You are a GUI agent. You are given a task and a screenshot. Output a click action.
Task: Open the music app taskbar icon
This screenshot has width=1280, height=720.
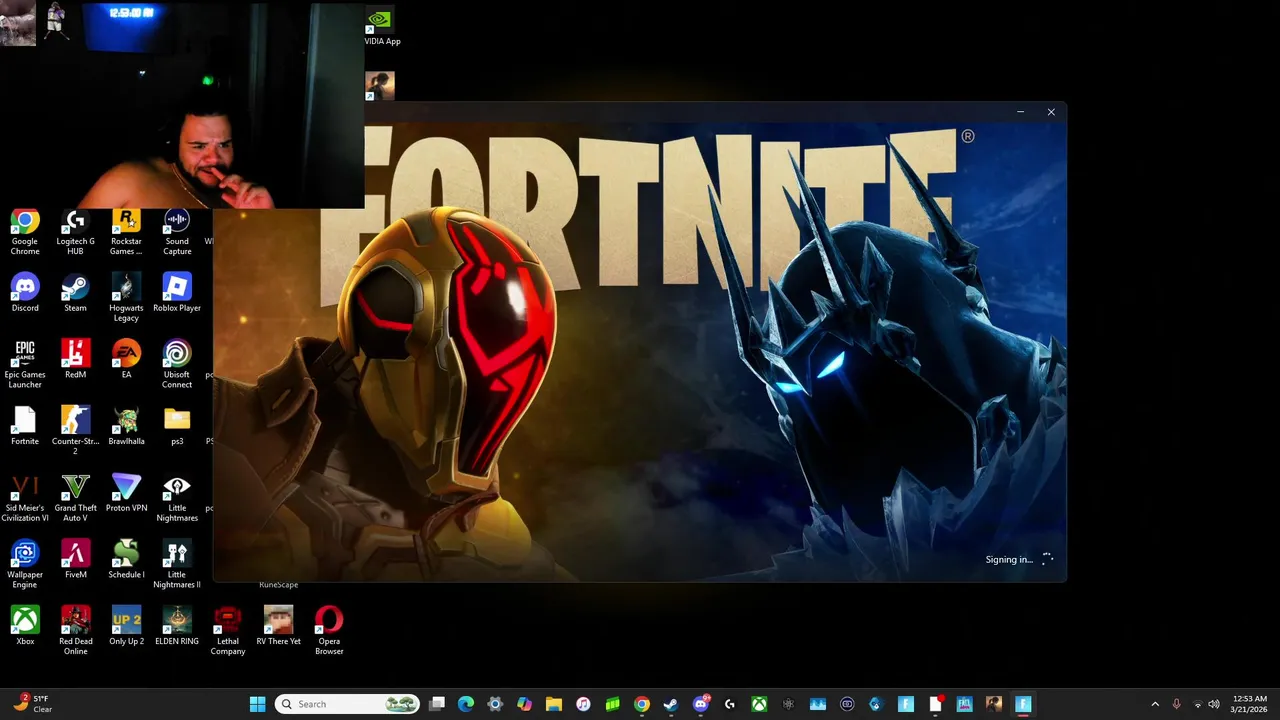click(x=583, y=704)
